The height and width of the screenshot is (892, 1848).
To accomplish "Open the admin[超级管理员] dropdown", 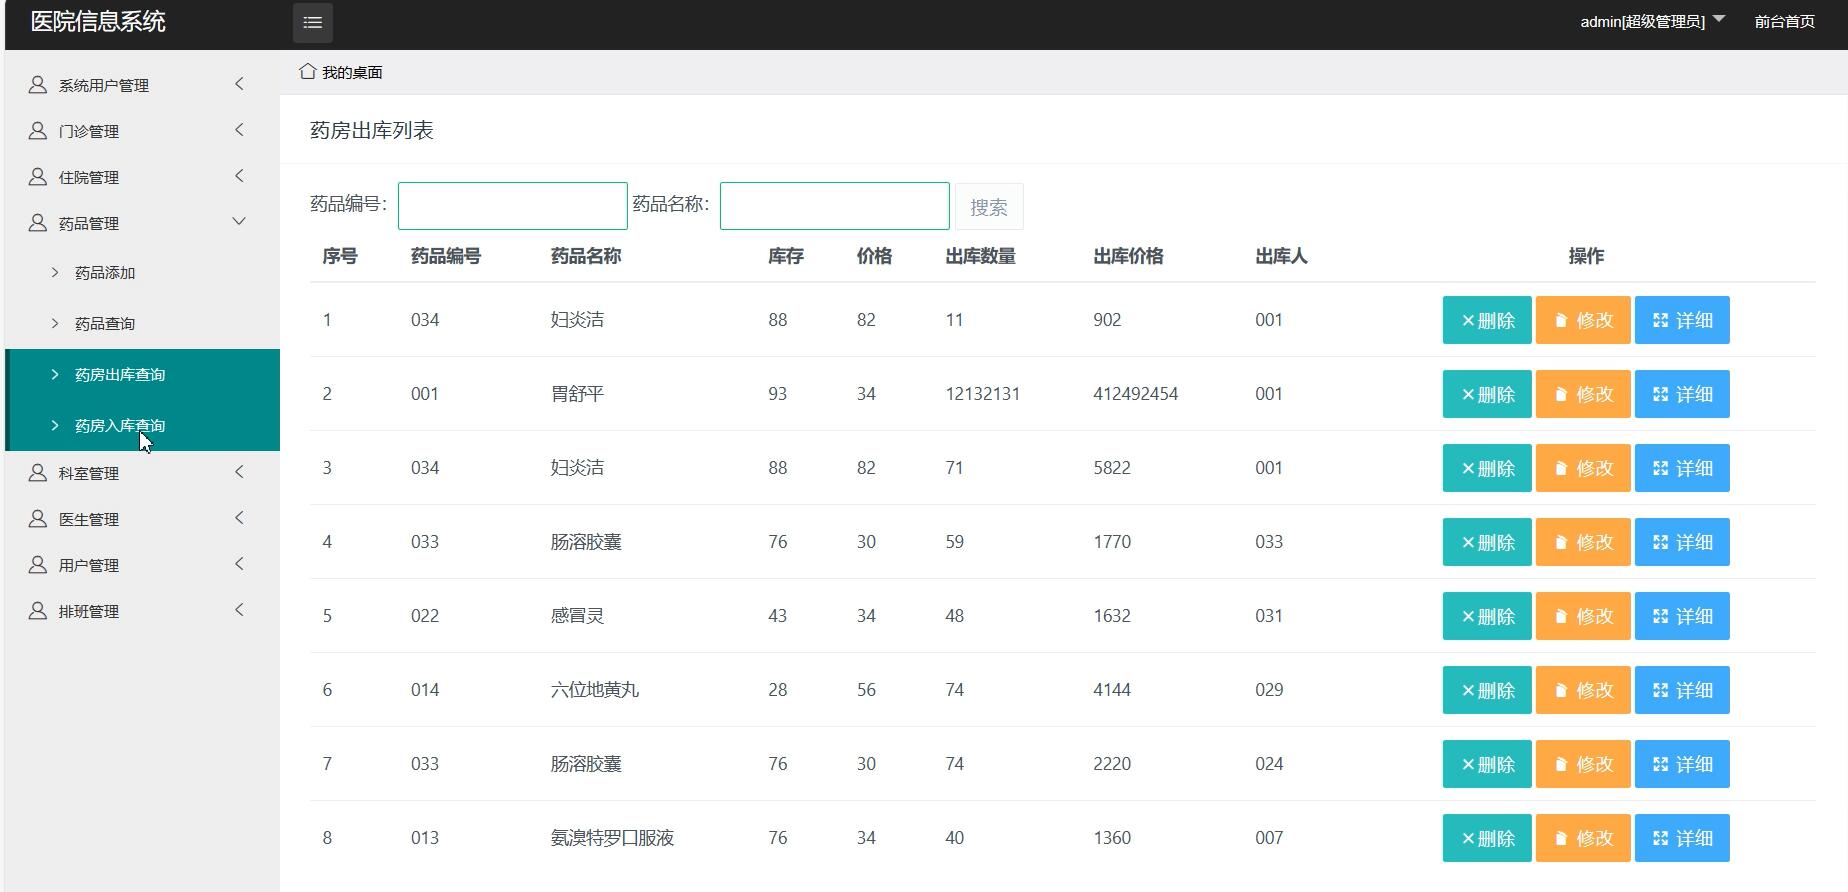I will (x=1652, y=21).
